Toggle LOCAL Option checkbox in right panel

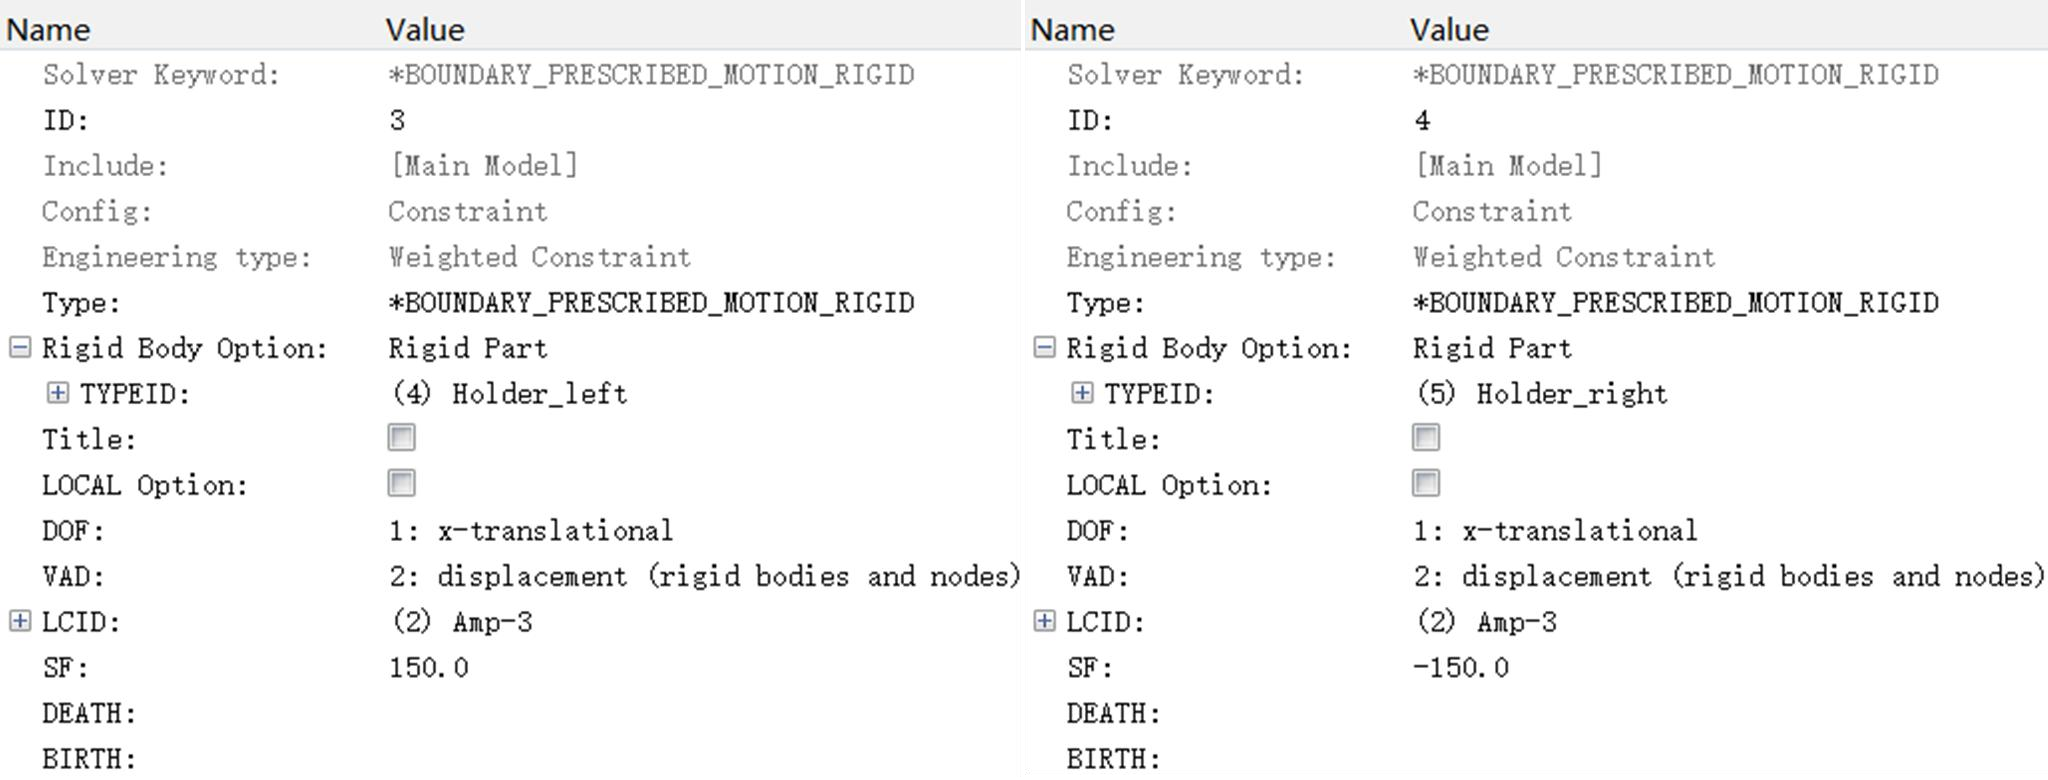pyautogui.click(x=1426, y=484)
